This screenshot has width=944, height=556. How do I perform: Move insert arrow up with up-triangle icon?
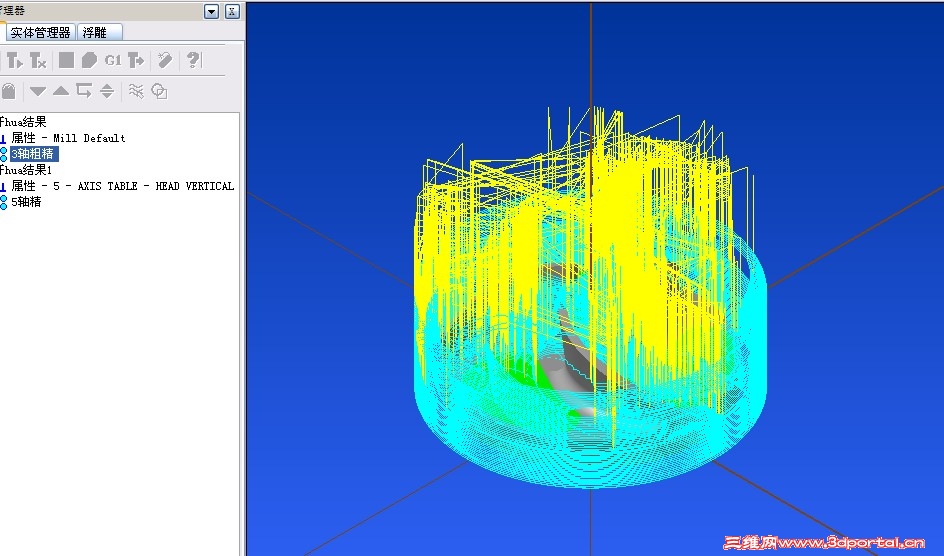(61, 91)
